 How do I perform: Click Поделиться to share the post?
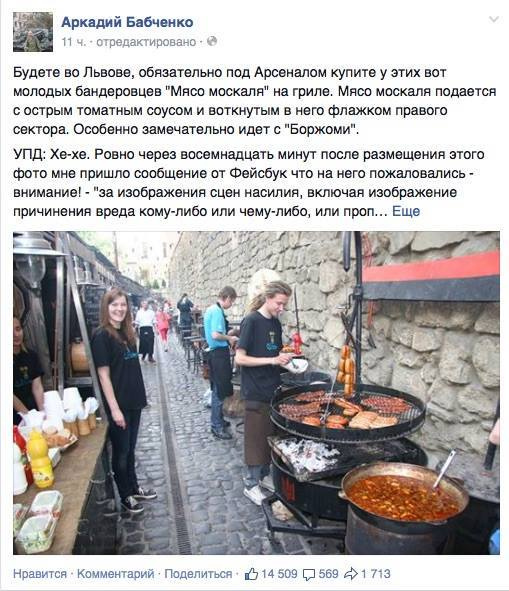click(198, 574)
